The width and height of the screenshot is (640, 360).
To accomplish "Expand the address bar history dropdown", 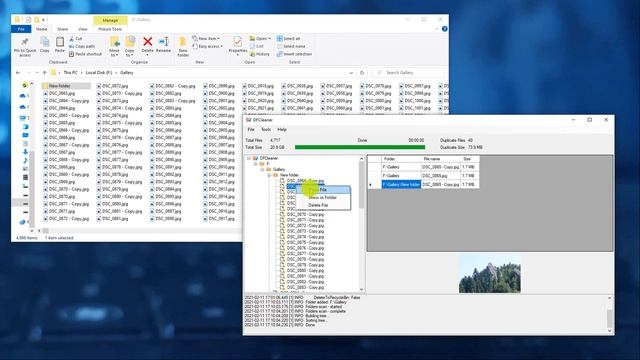I will 351,73.
